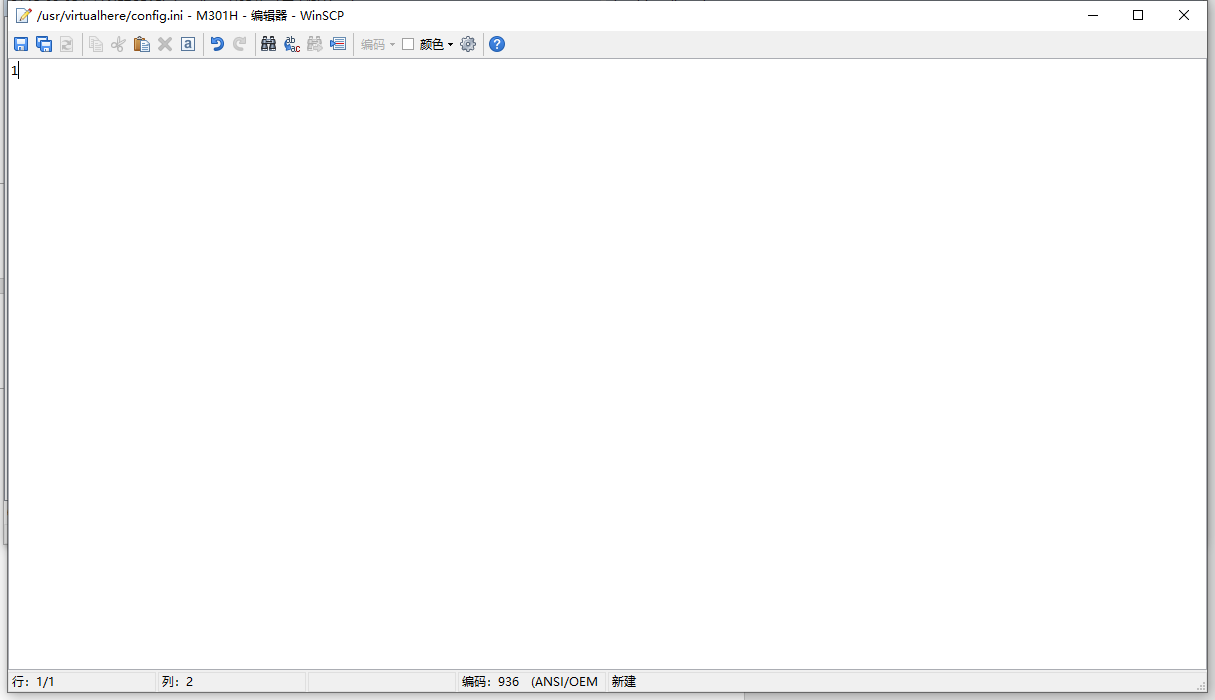Toggle the 颜色 color checkbox box
The image size is (1215, 700).
[x=408, y=44]
